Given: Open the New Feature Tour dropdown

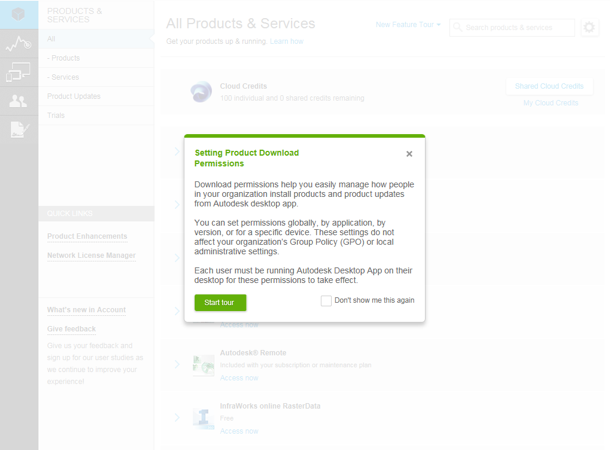Looking at the screenshot, I should 408,25.
